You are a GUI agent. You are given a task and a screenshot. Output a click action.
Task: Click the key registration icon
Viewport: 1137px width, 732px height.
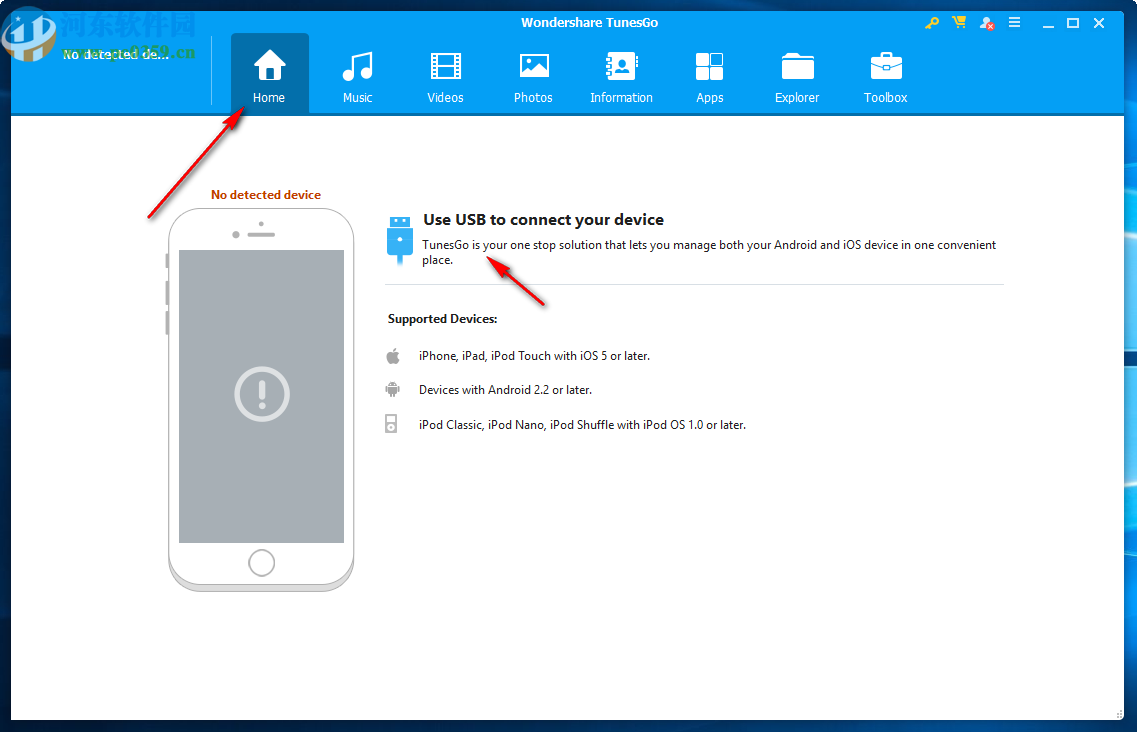coord(932,23)
